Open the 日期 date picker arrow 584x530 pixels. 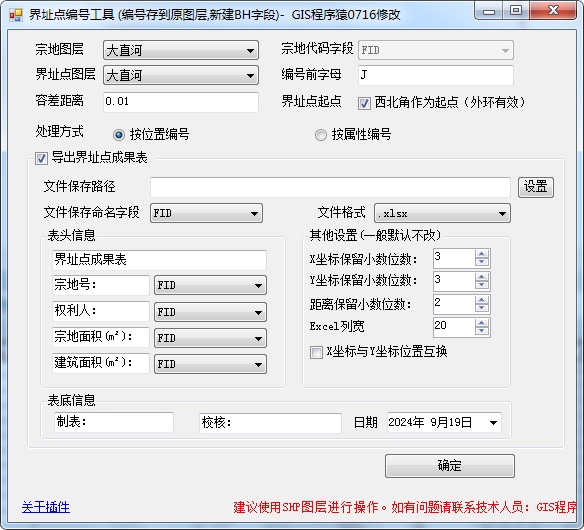click(x=493, y=423)
